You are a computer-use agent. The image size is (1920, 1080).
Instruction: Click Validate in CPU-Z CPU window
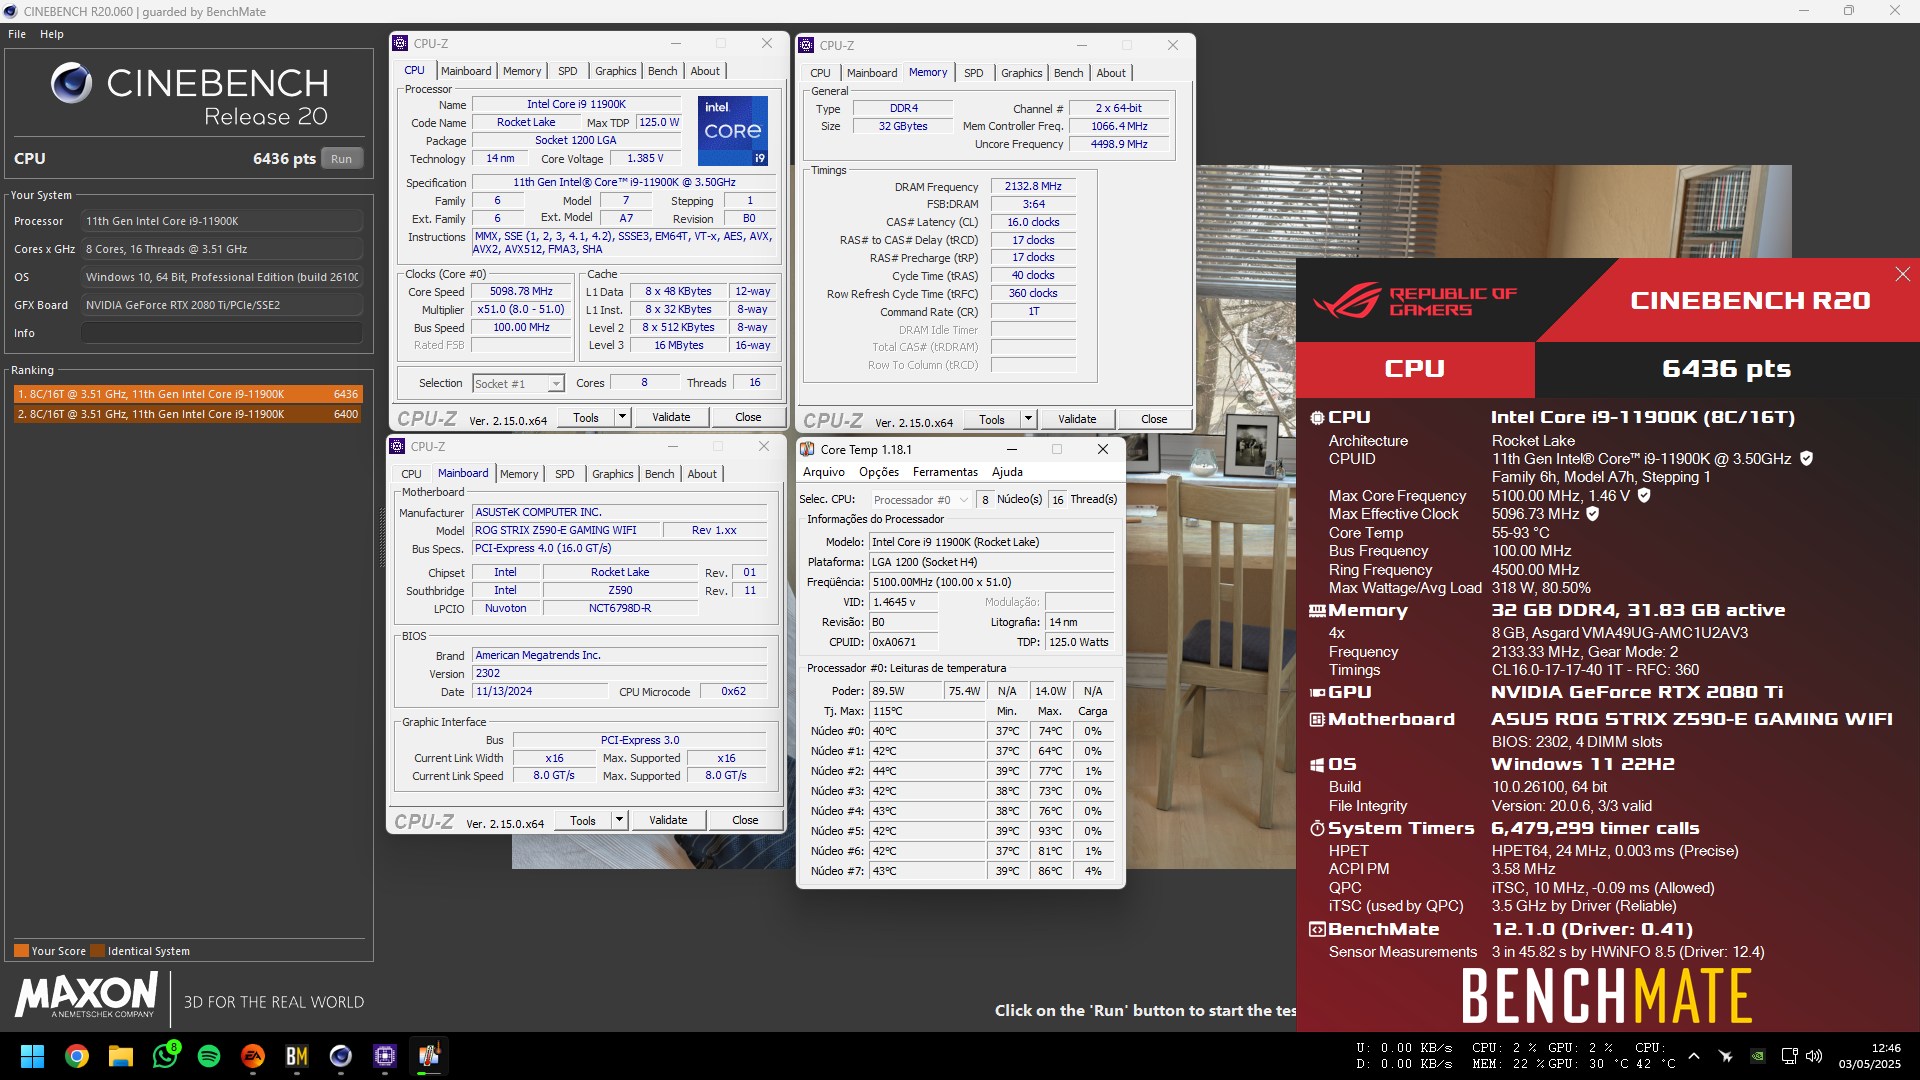click(x=671, y=417)
